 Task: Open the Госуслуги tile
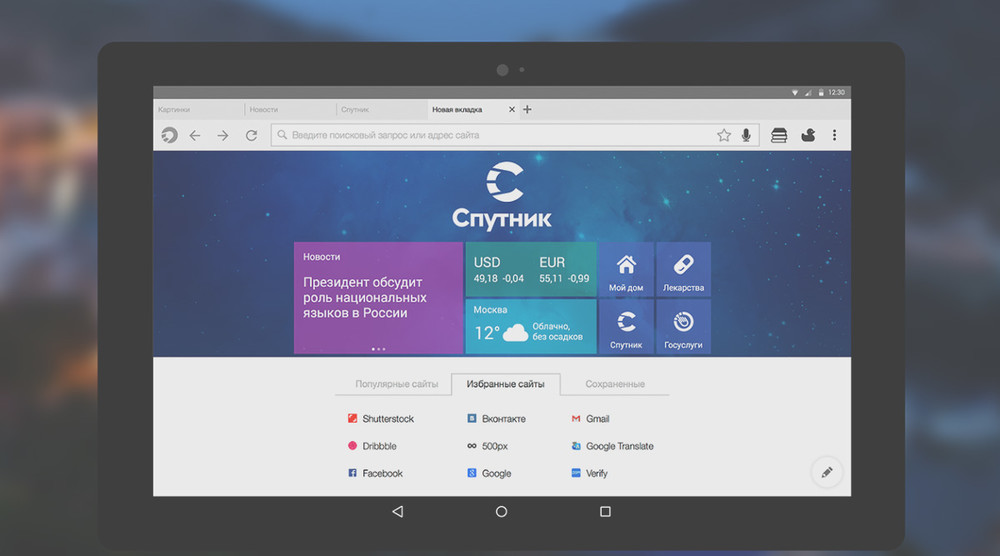coord(683,326)
